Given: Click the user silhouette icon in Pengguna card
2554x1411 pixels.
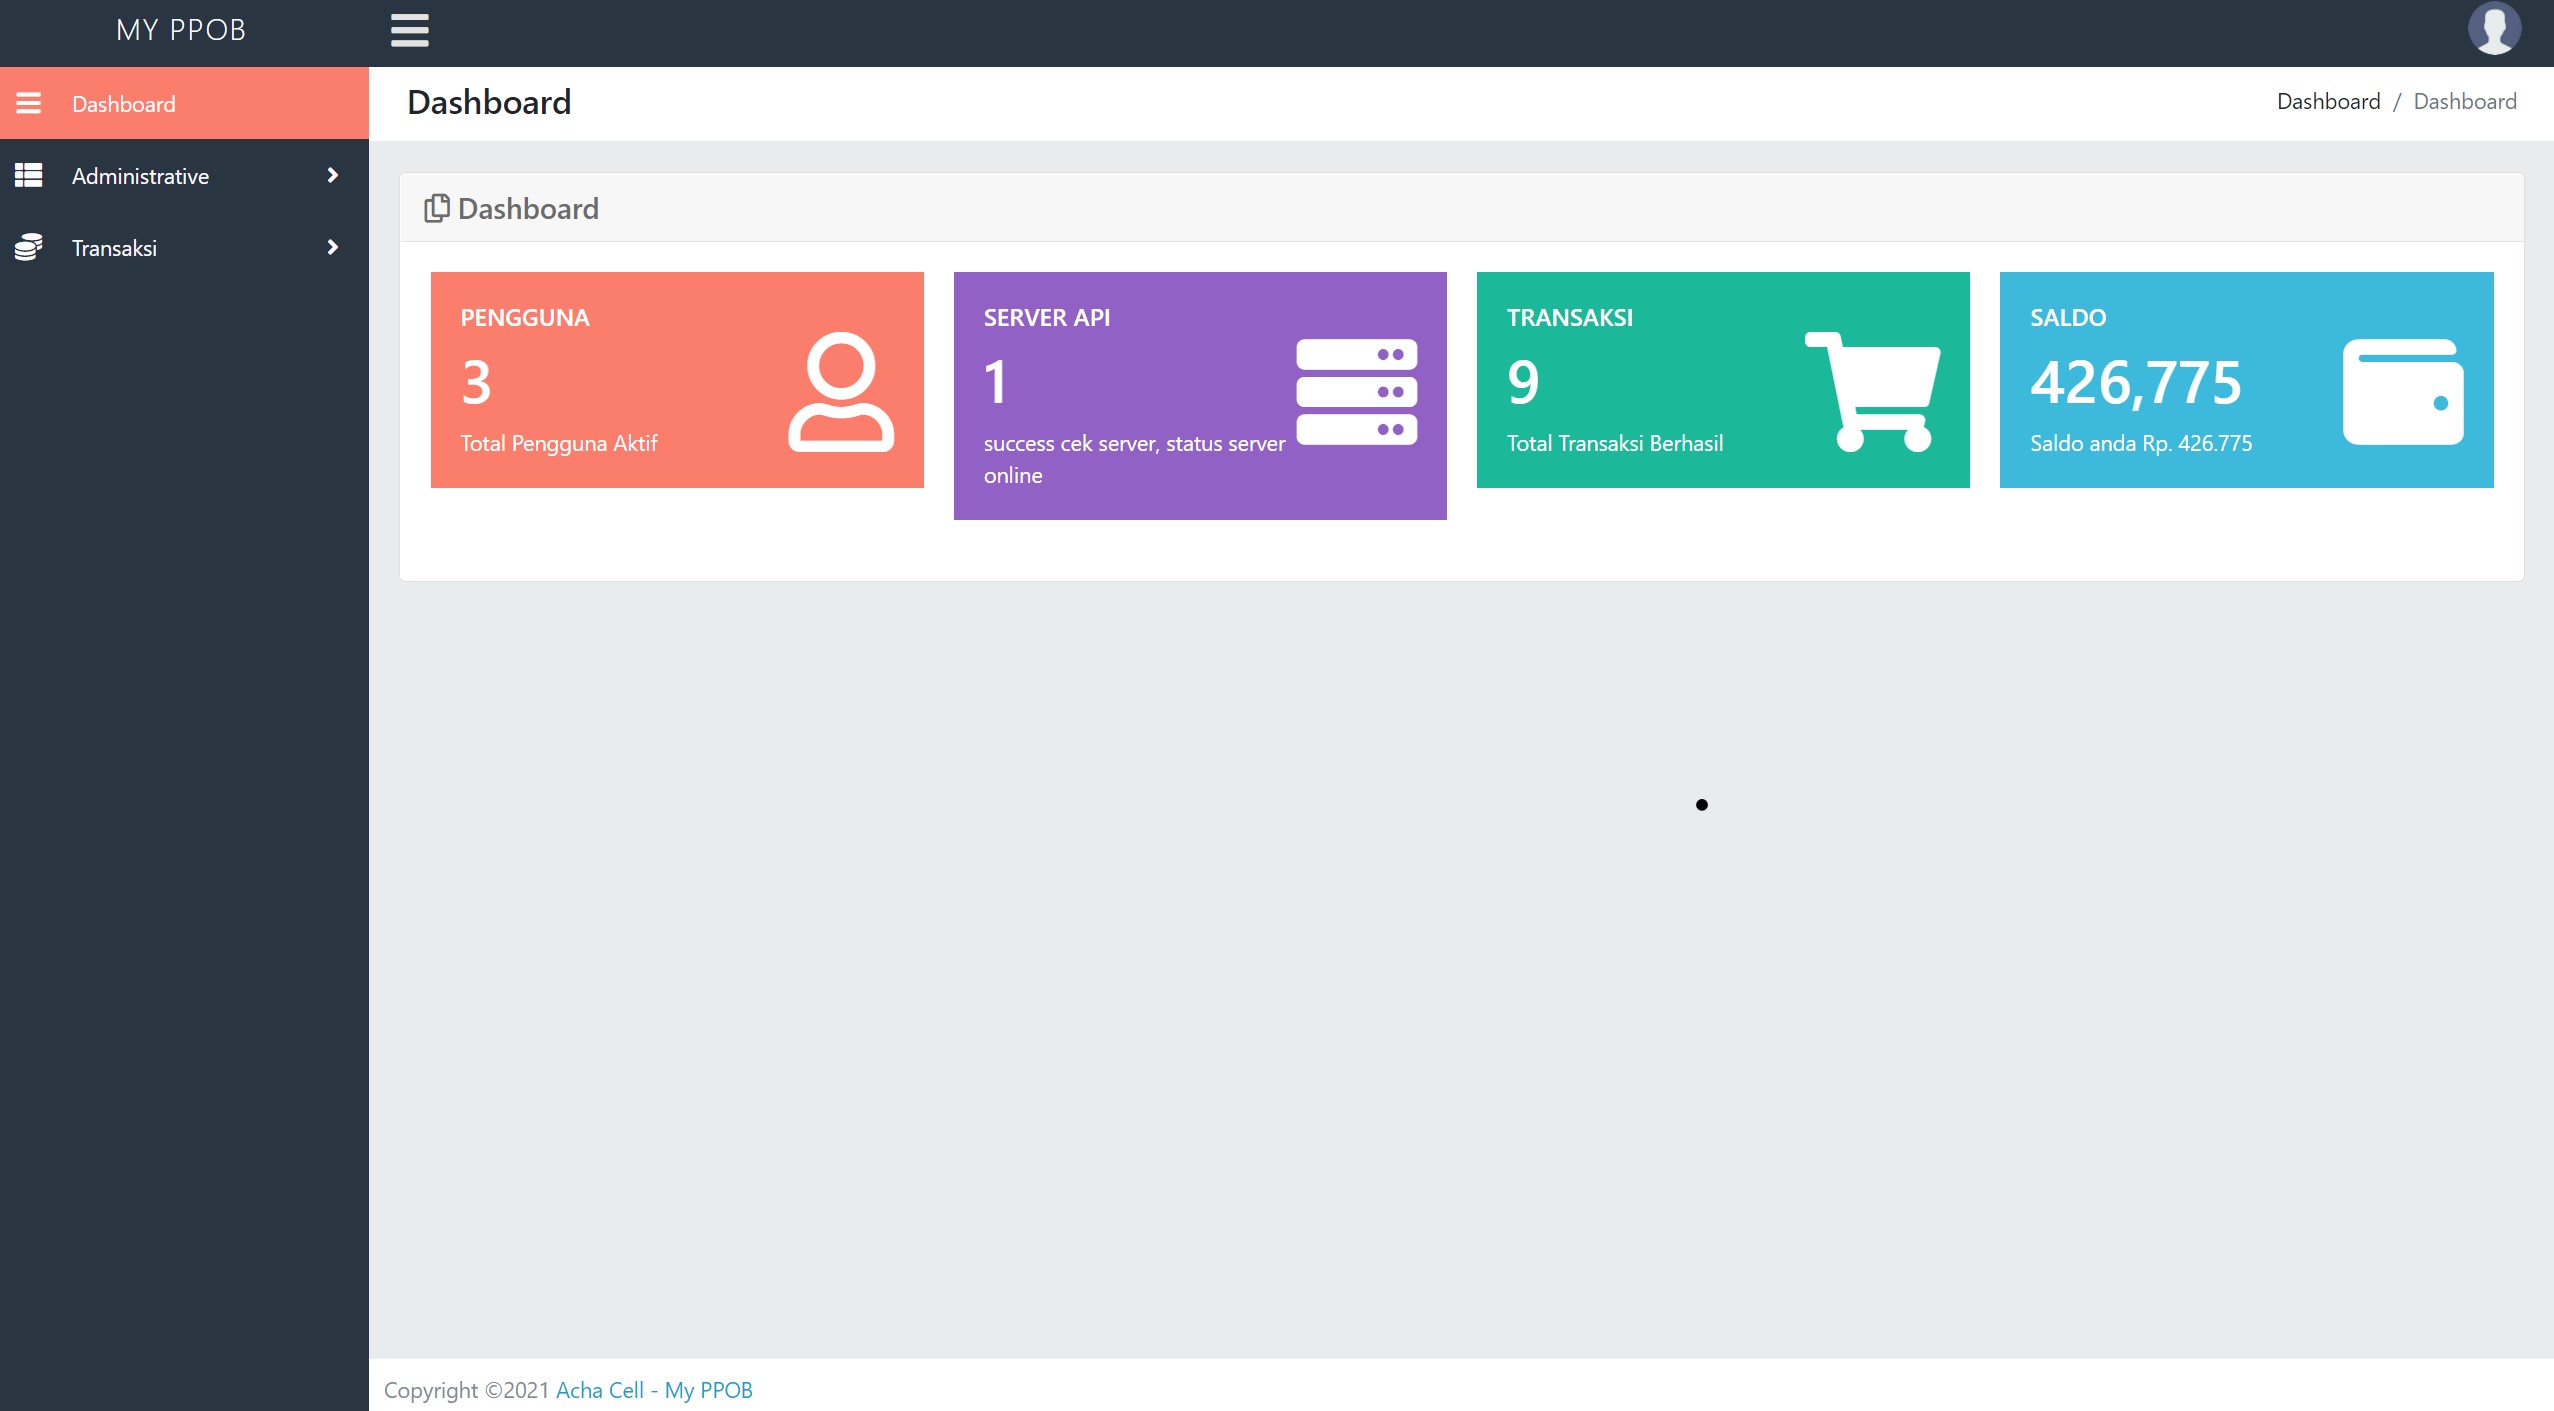Looking at the screenshot, I should (840, 392).
